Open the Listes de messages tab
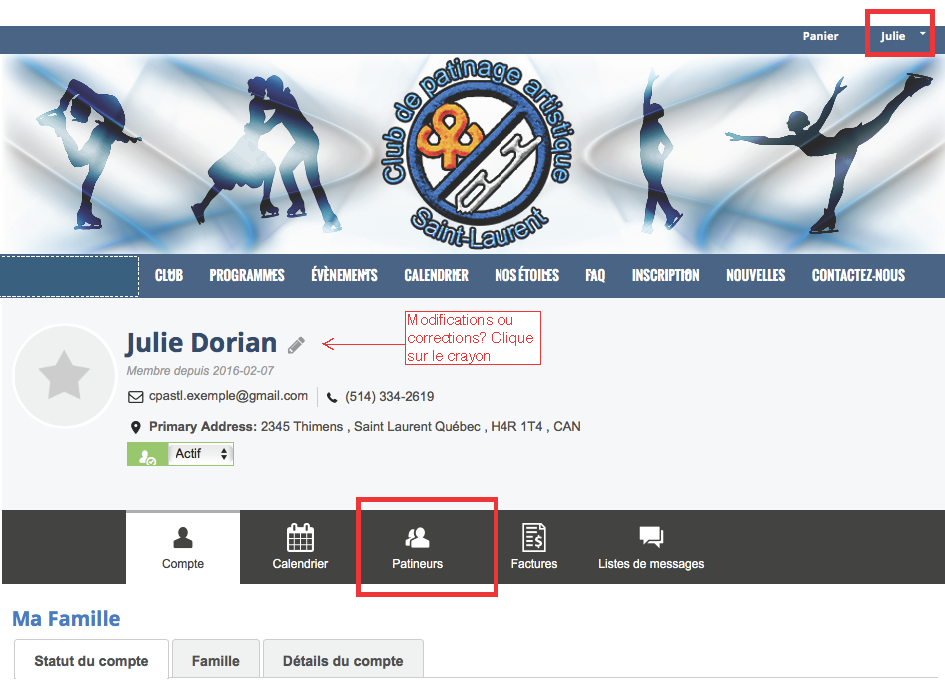Viewport: 945px width, 690px height. pos(651,547)
